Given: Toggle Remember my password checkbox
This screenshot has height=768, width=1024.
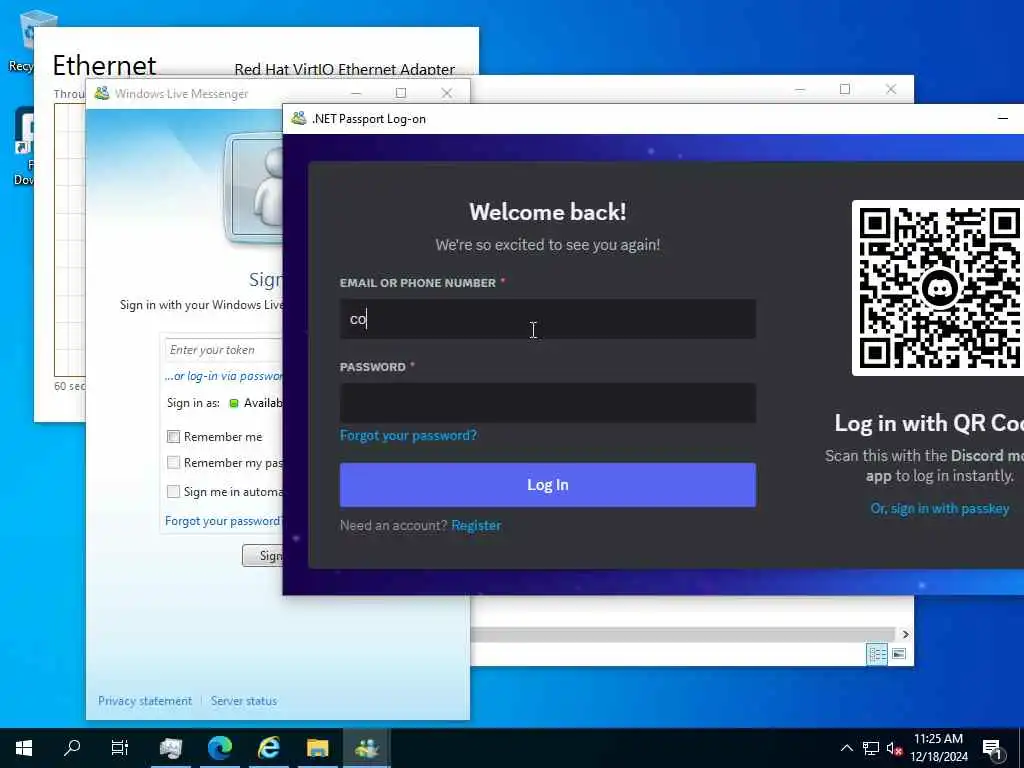Looking at the screenshot, I should [173, 463].
